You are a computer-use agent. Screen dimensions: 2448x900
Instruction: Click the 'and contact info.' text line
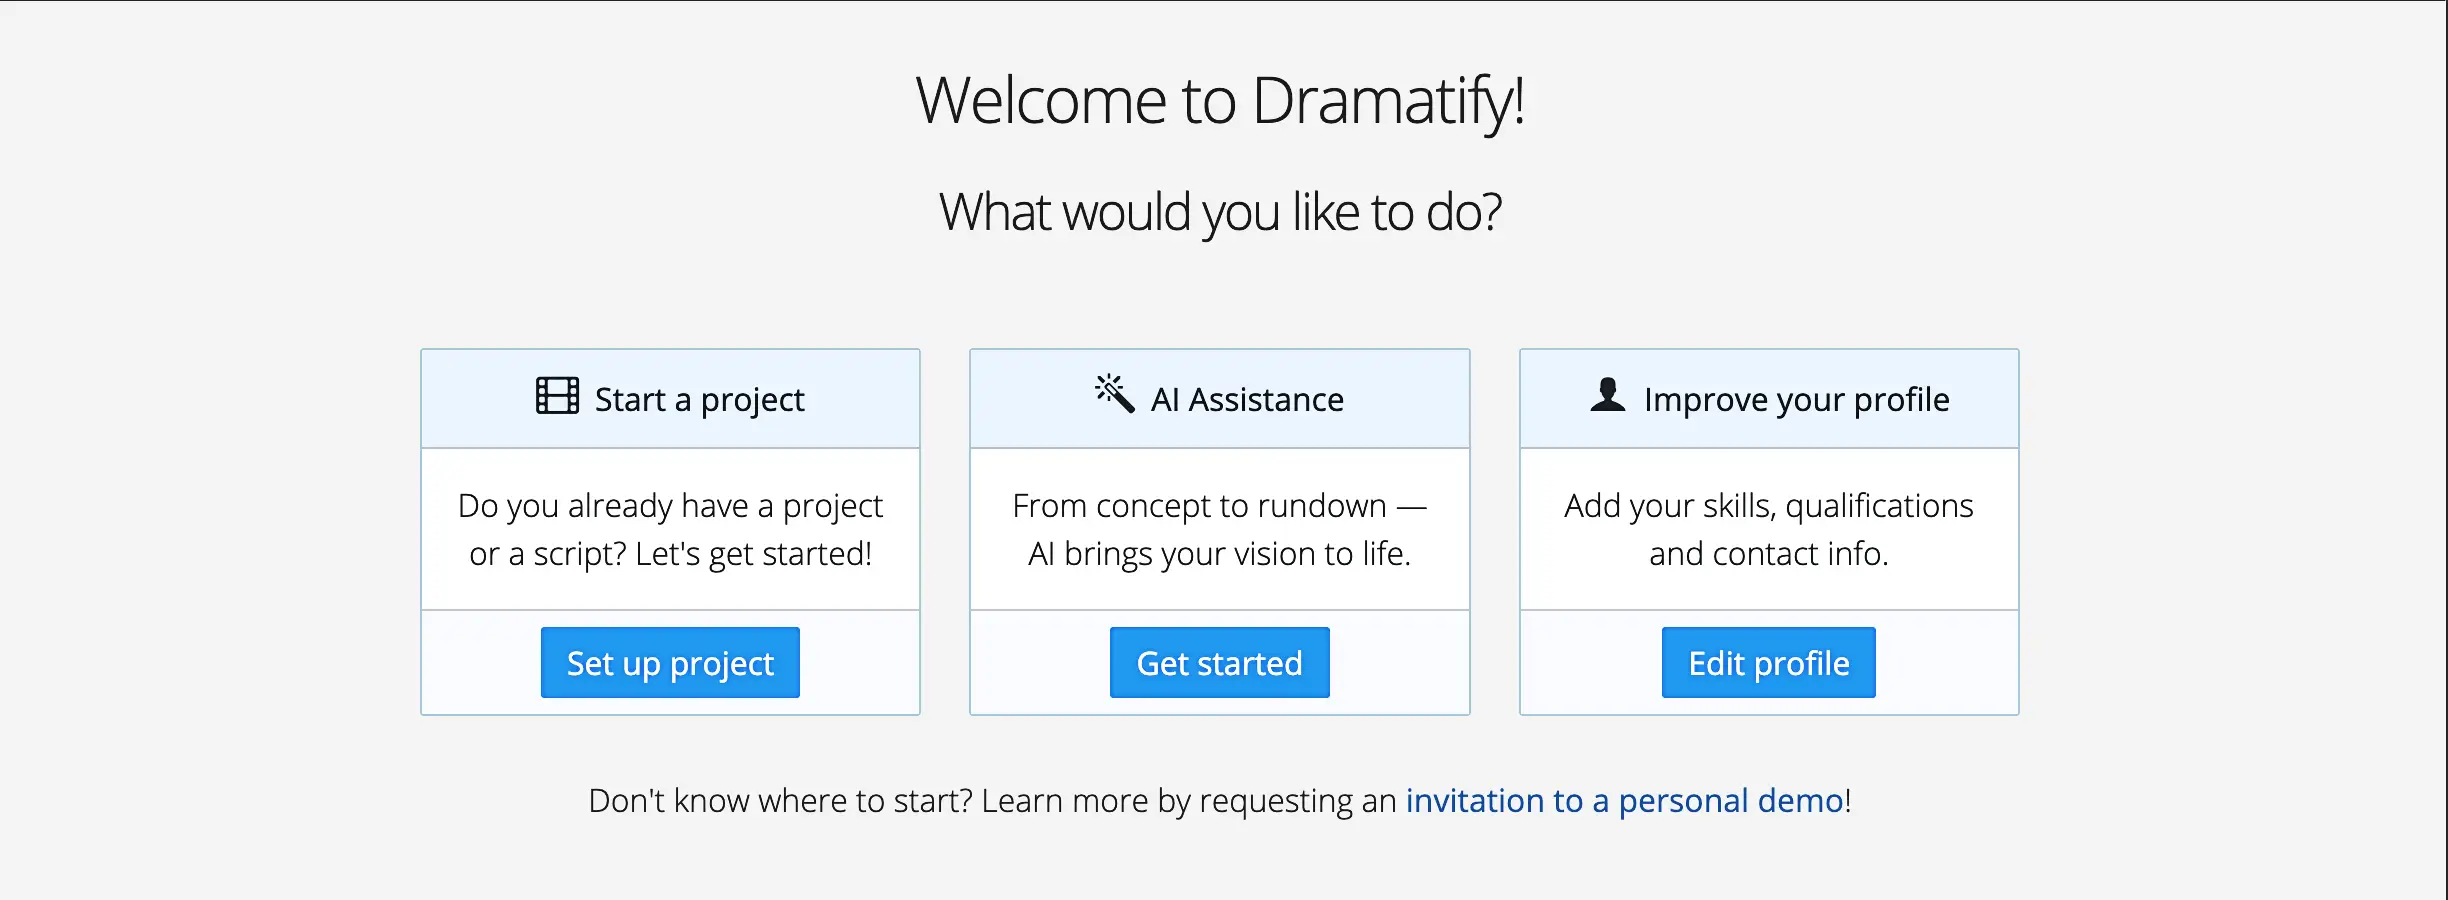pos(1768,554)
